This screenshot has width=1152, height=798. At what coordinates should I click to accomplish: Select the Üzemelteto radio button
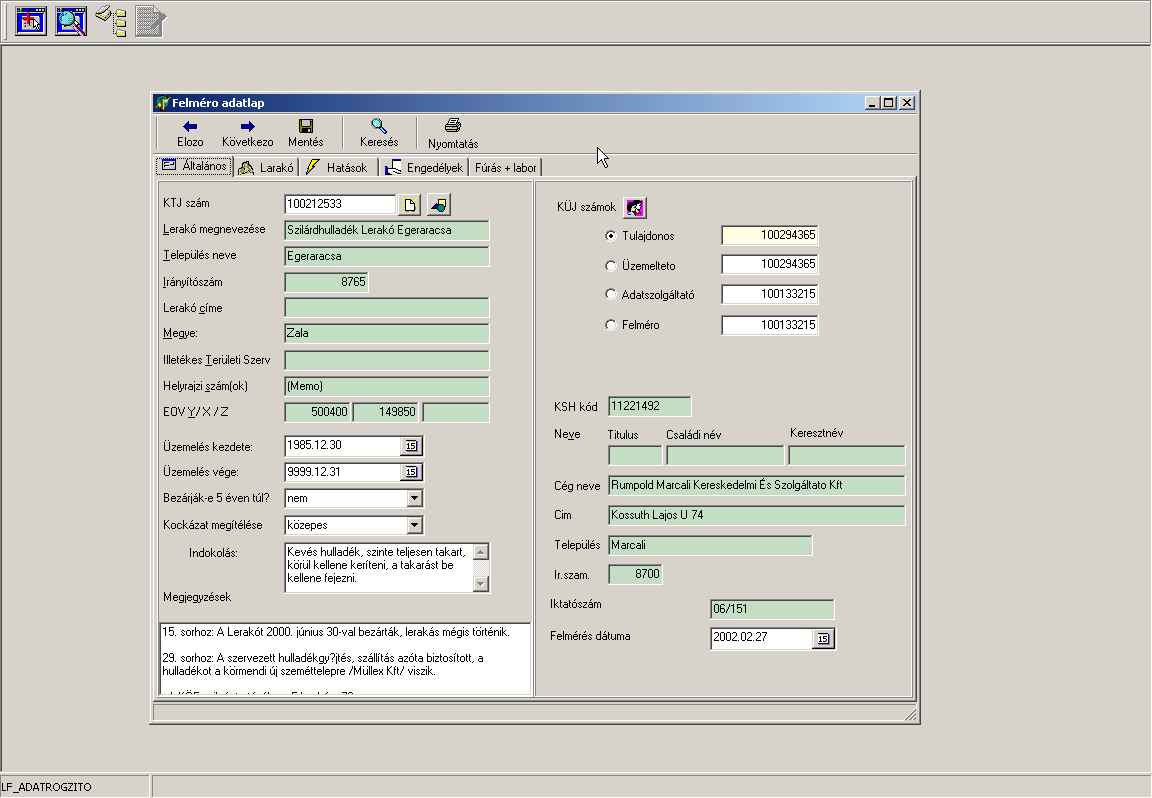point(611,266)
